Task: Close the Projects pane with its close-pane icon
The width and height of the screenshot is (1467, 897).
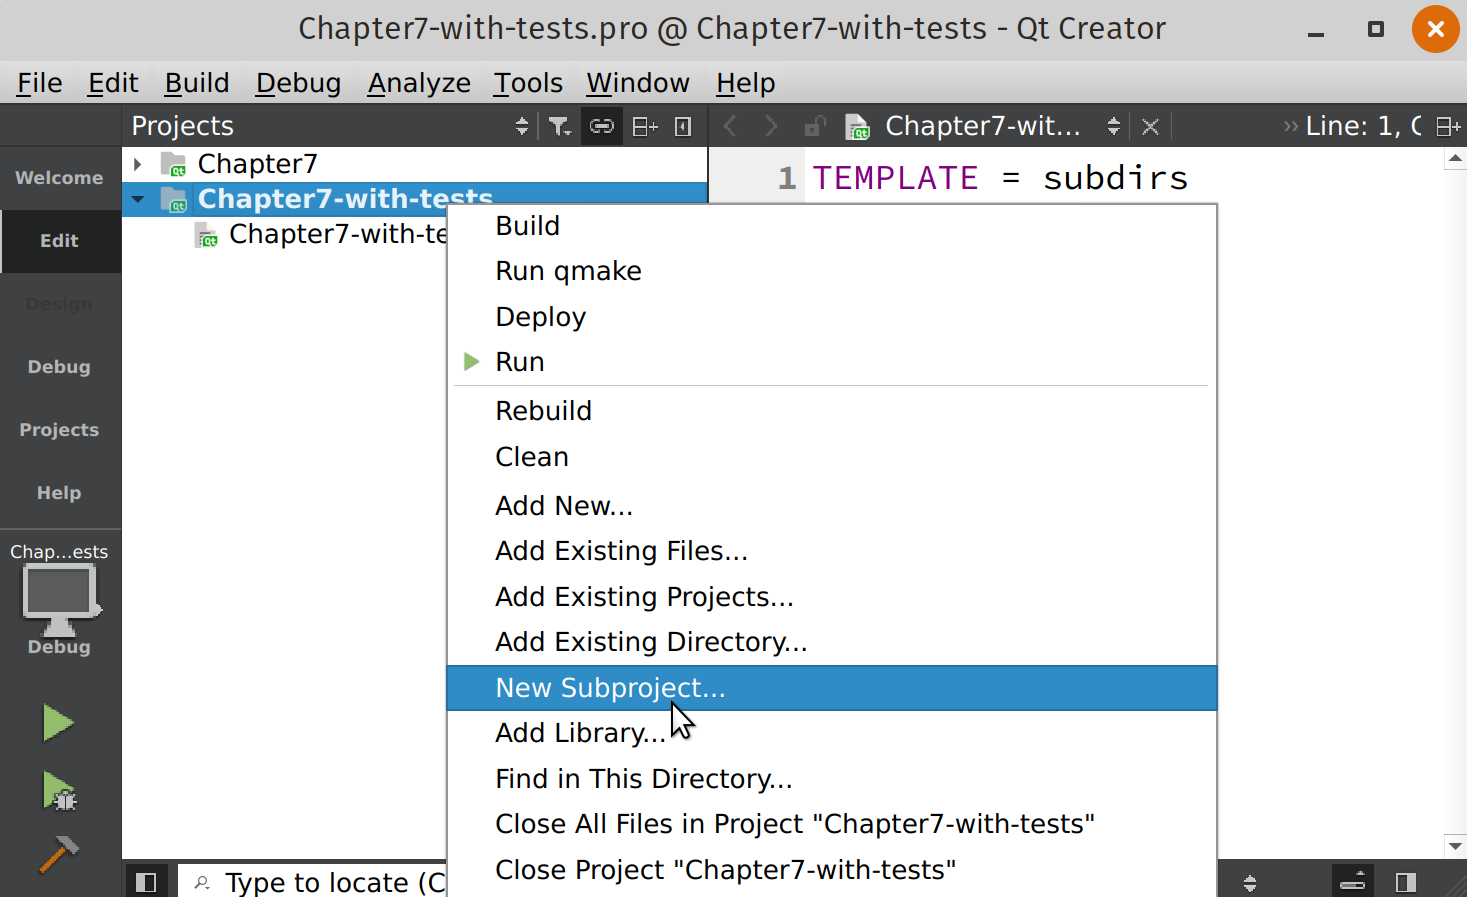Action: pos(681,126)
